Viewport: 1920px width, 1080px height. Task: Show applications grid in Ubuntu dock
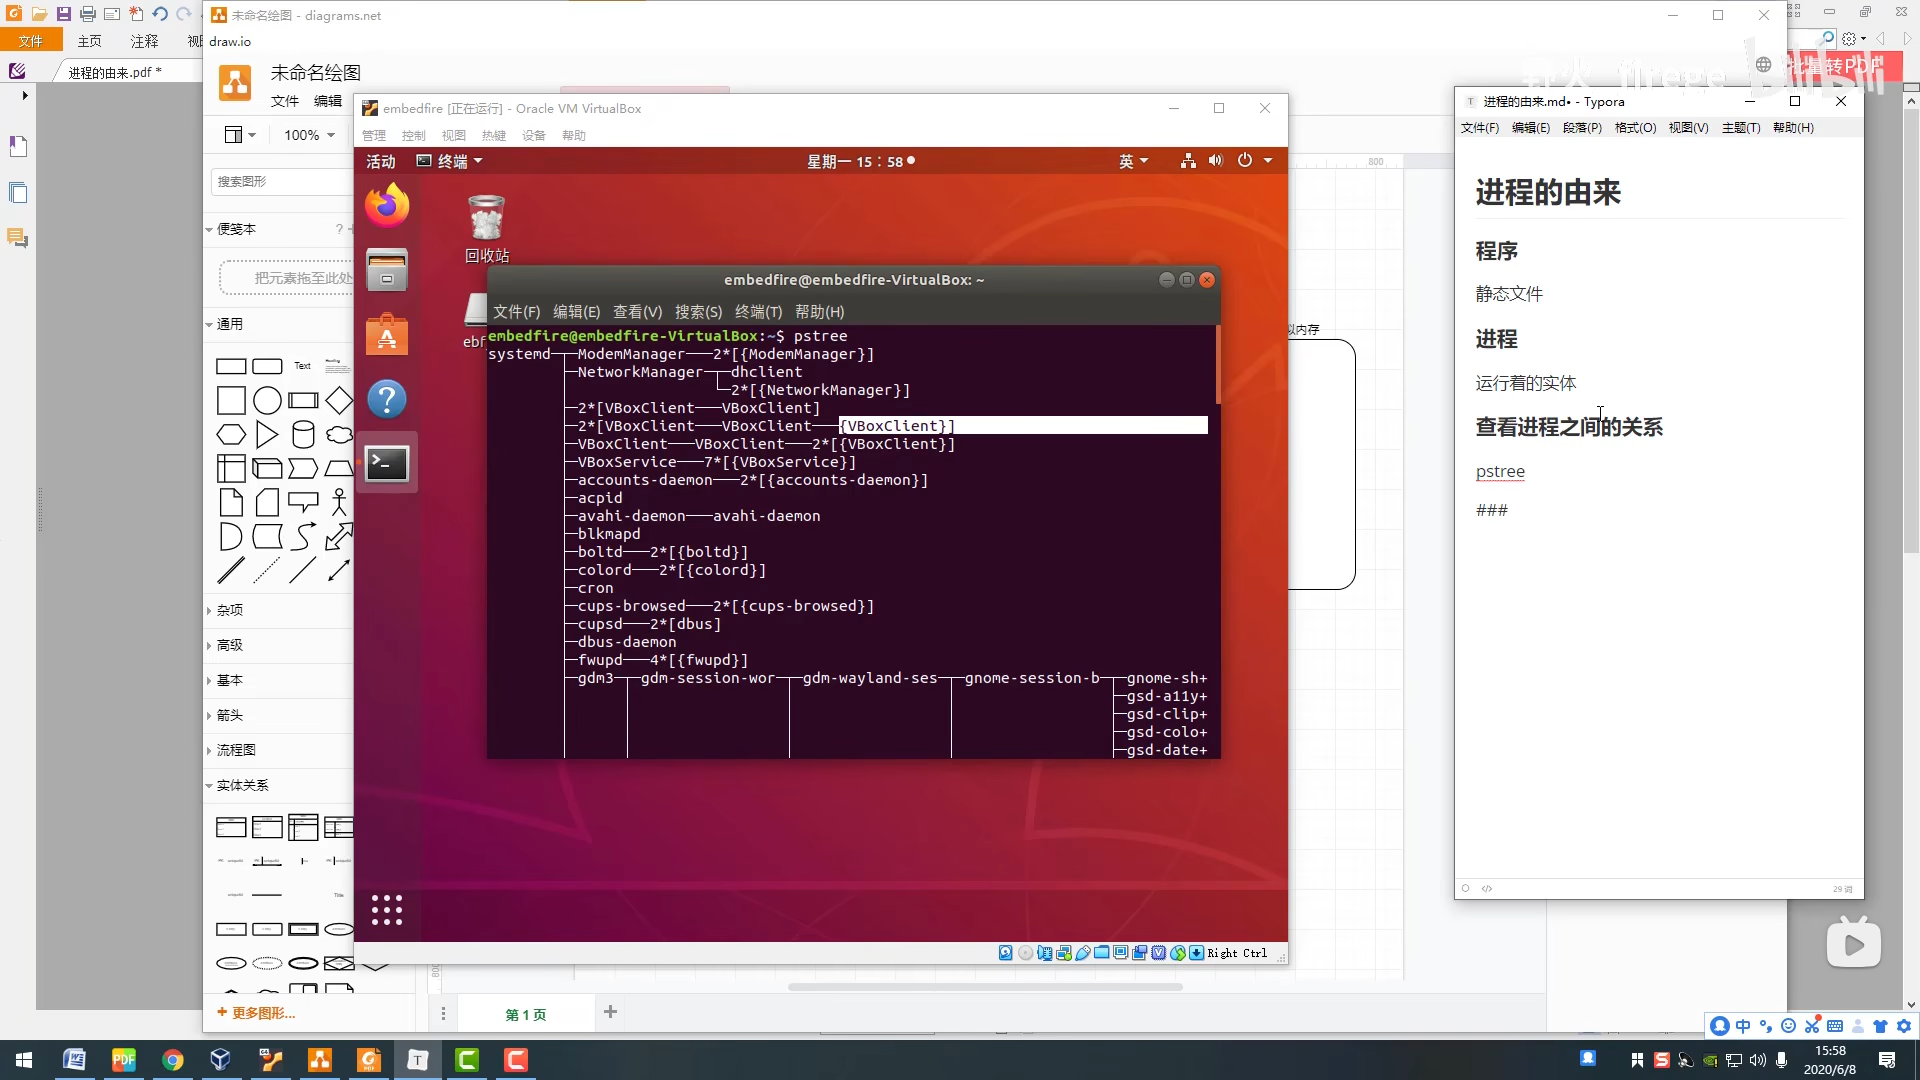[387, 910]
